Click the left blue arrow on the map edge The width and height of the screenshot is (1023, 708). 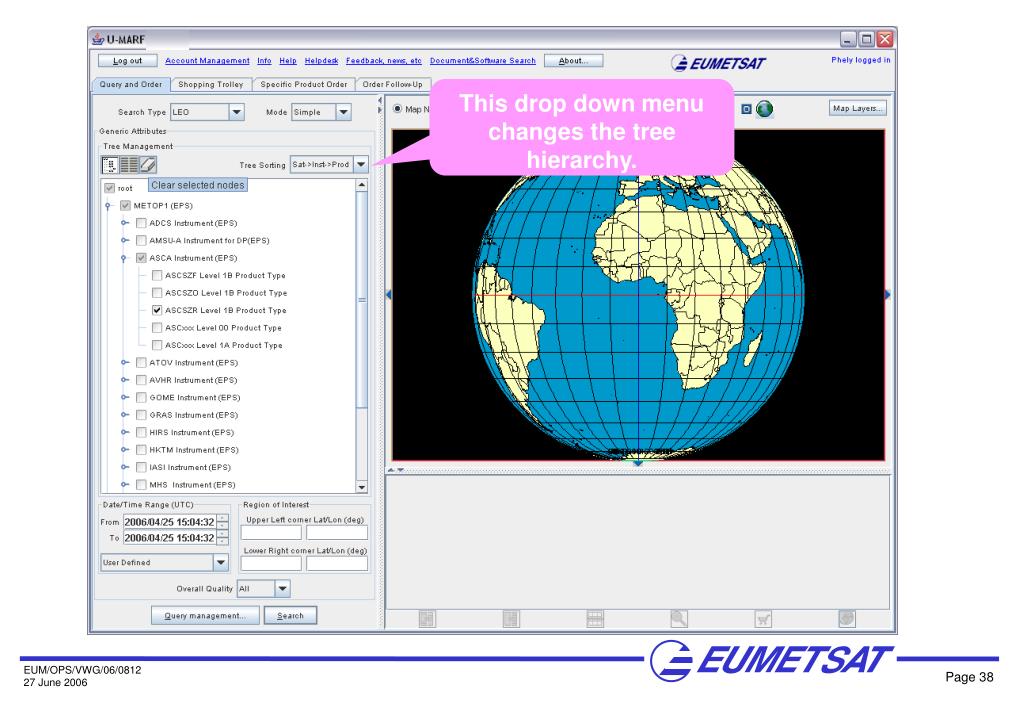pos(389,295)
